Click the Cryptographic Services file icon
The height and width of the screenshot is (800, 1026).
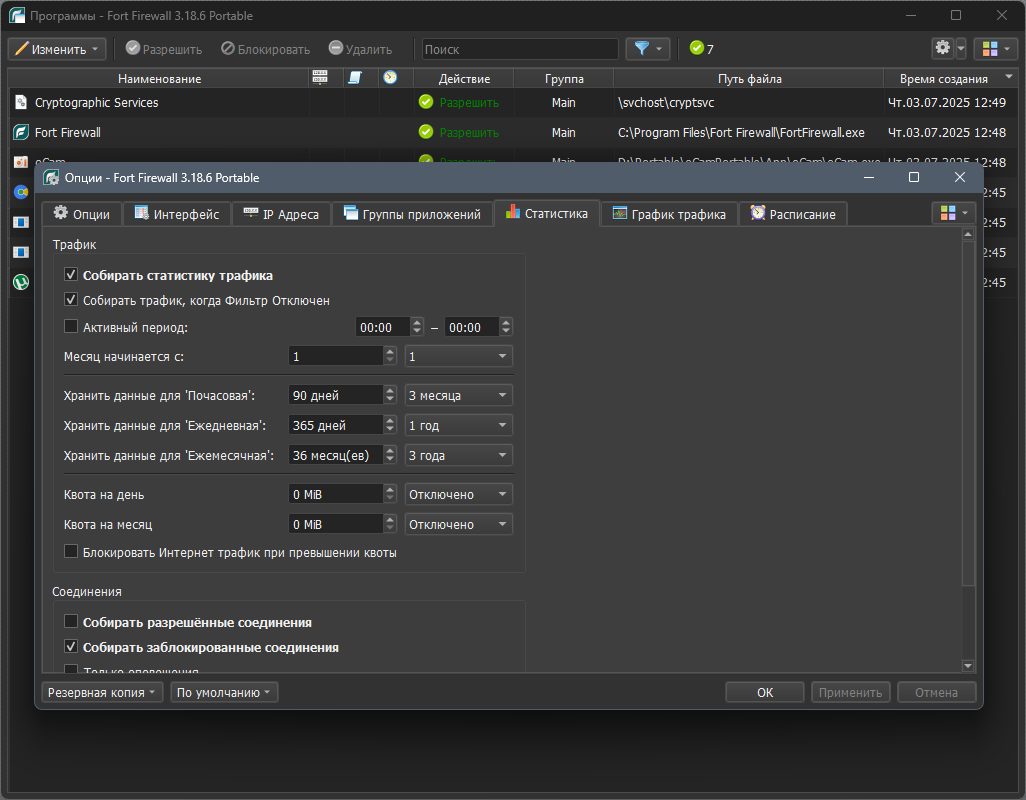[x=21, y=102]
